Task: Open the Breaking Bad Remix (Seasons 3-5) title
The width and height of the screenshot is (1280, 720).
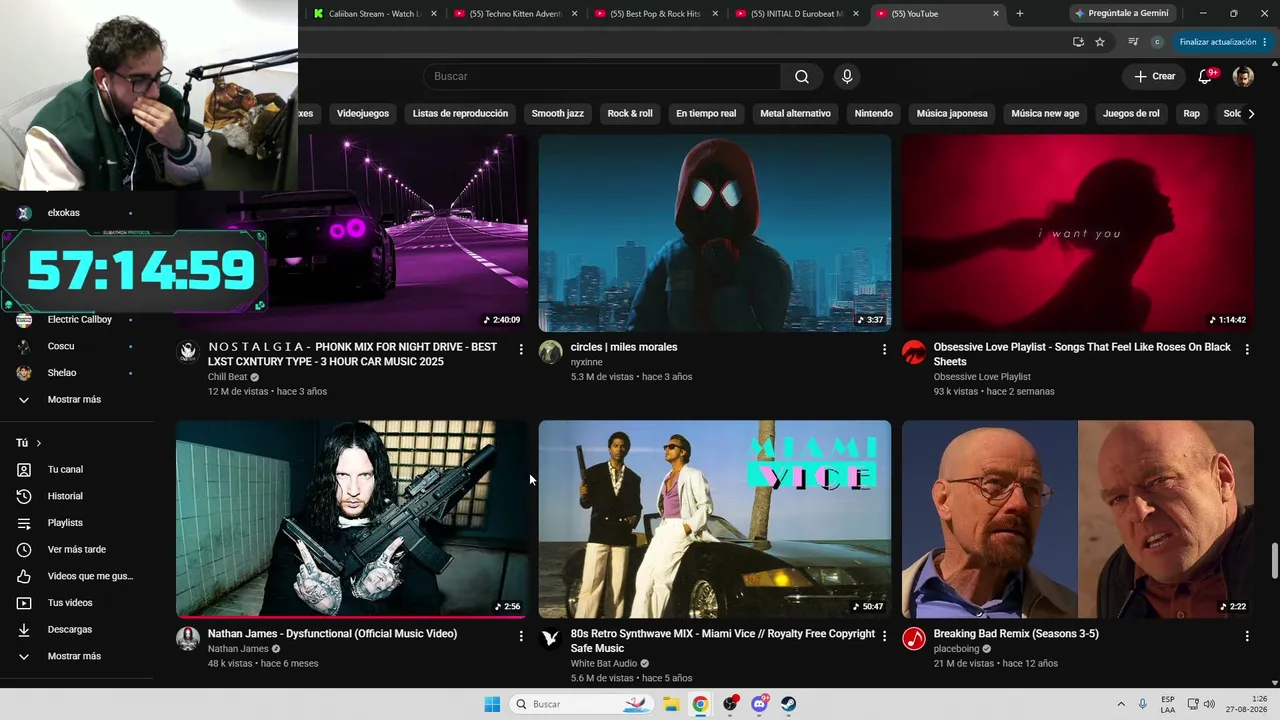Action: click(x=1016, y=634)
